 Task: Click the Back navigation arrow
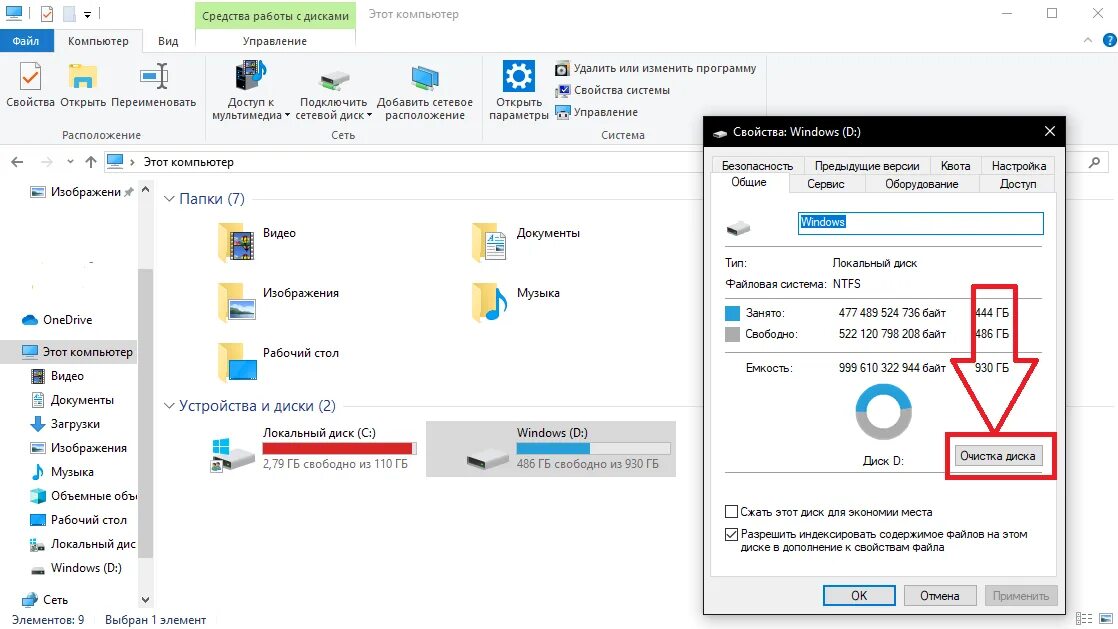[x=17, y=162]
